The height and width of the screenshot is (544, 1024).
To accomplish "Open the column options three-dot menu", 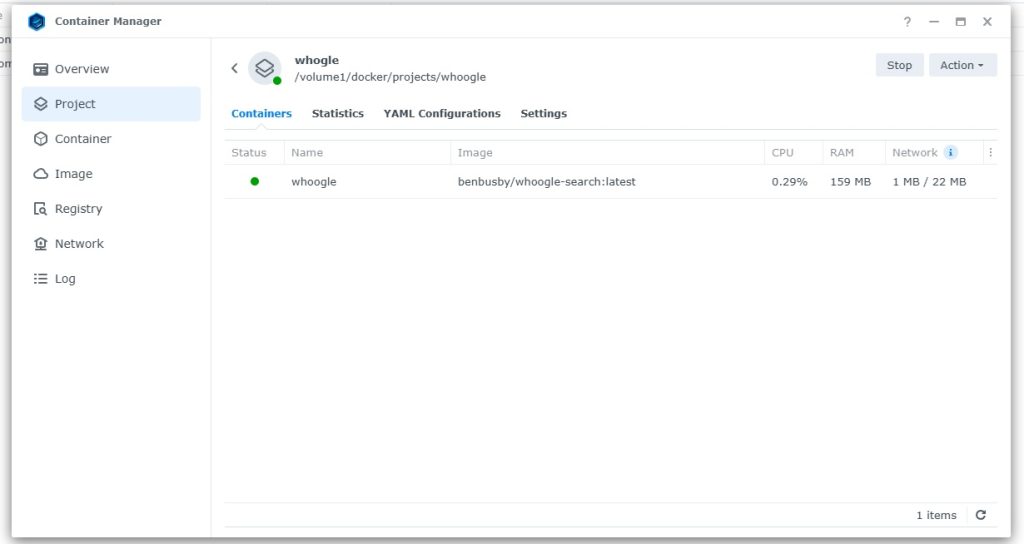I will point(990,153).
